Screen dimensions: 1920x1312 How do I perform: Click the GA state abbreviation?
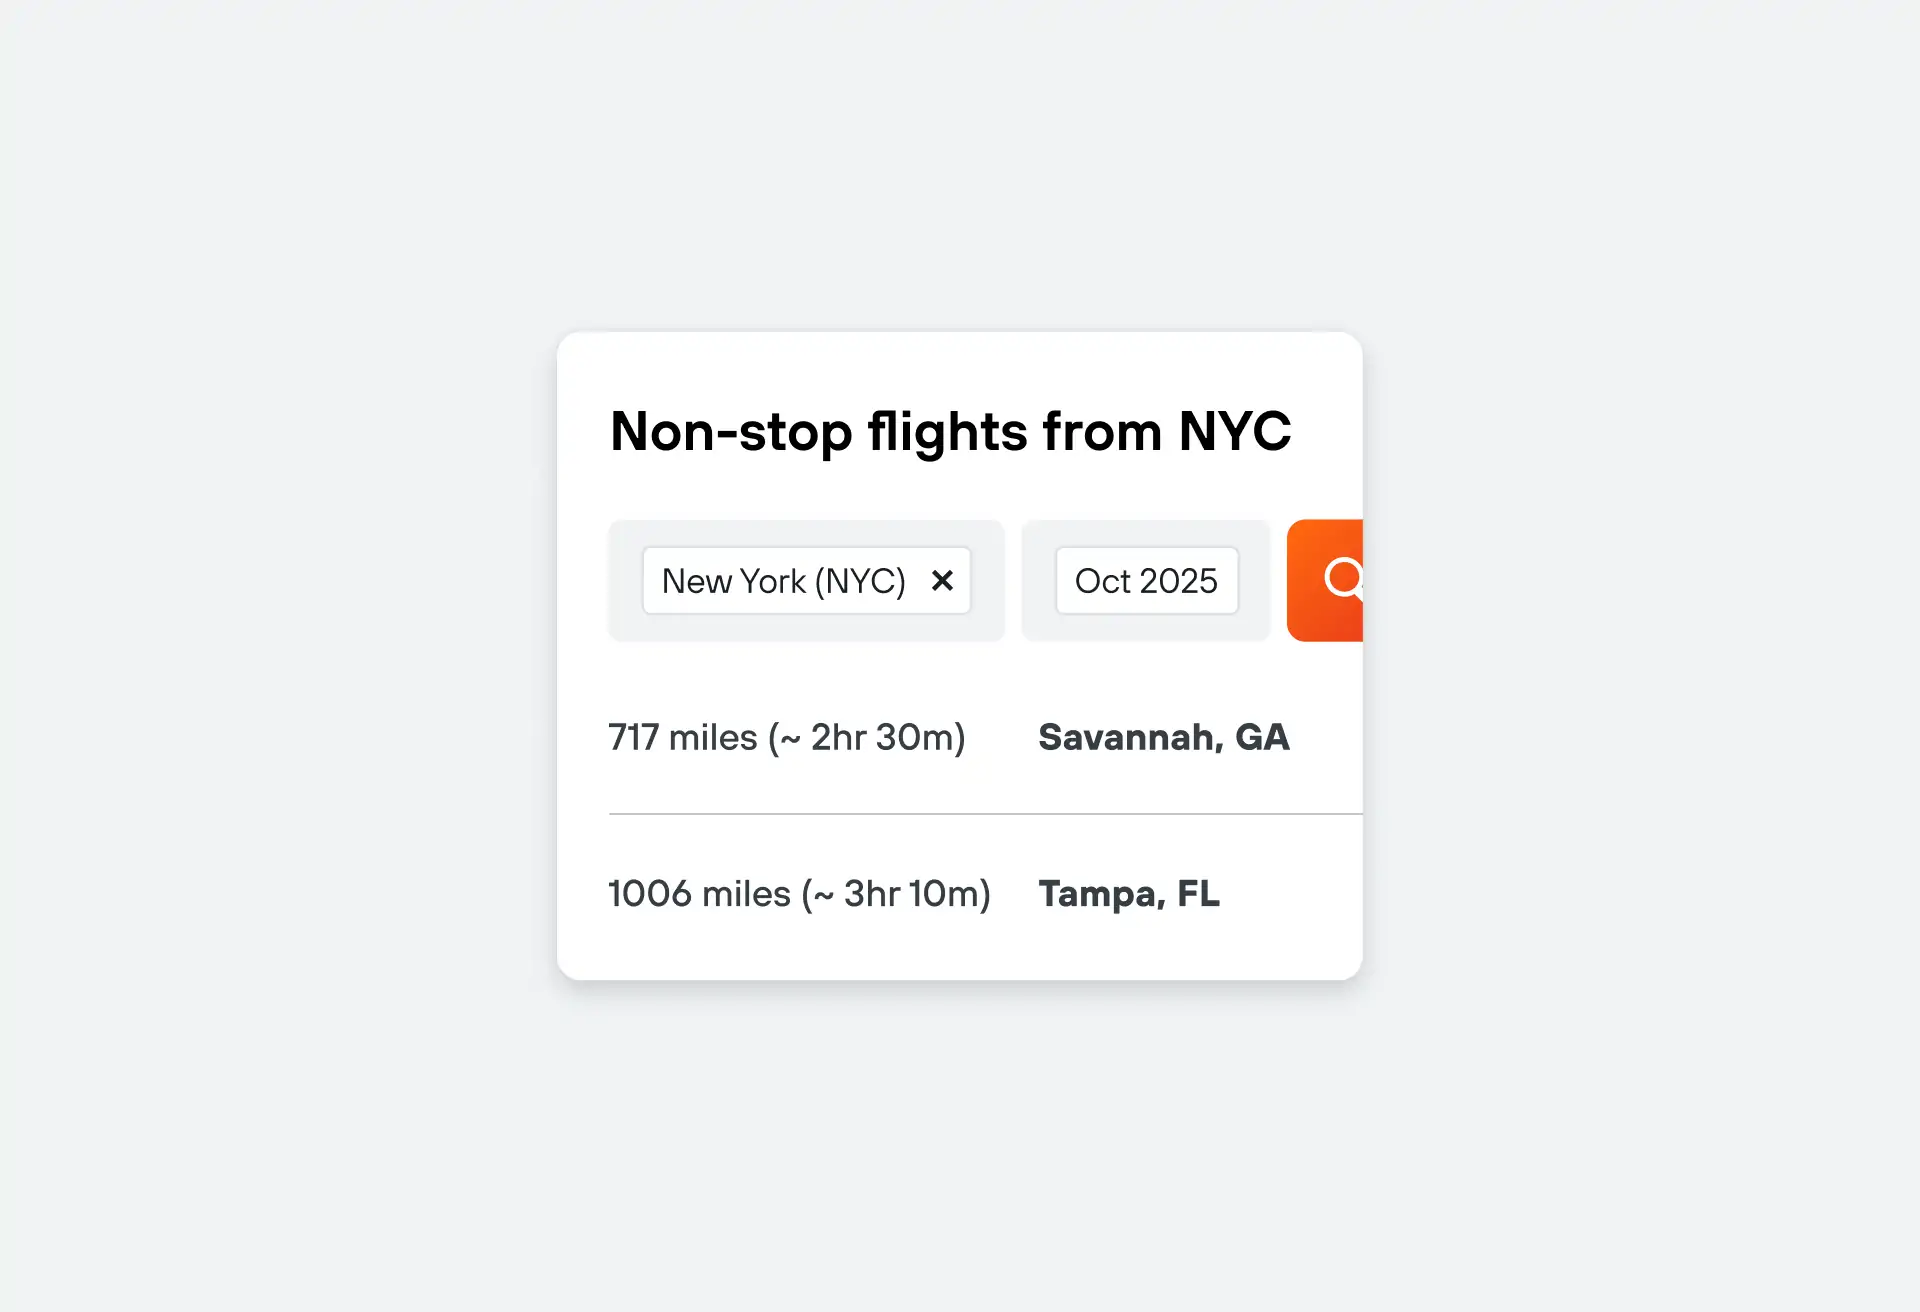[1263, 737]
